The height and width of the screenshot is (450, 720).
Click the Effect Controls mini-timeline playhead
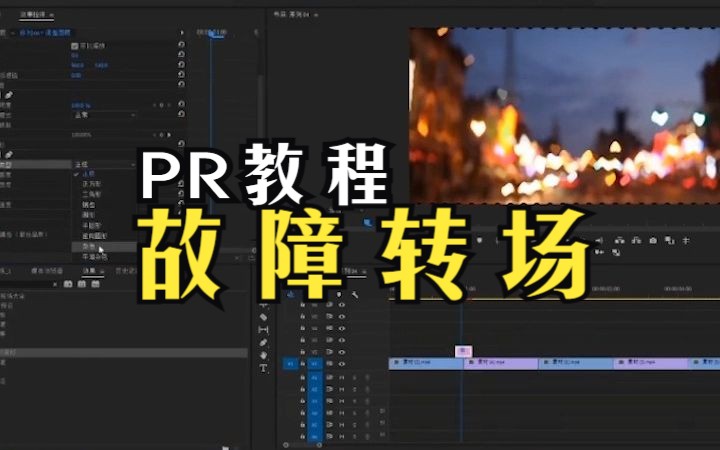click(x=211, y=33)
